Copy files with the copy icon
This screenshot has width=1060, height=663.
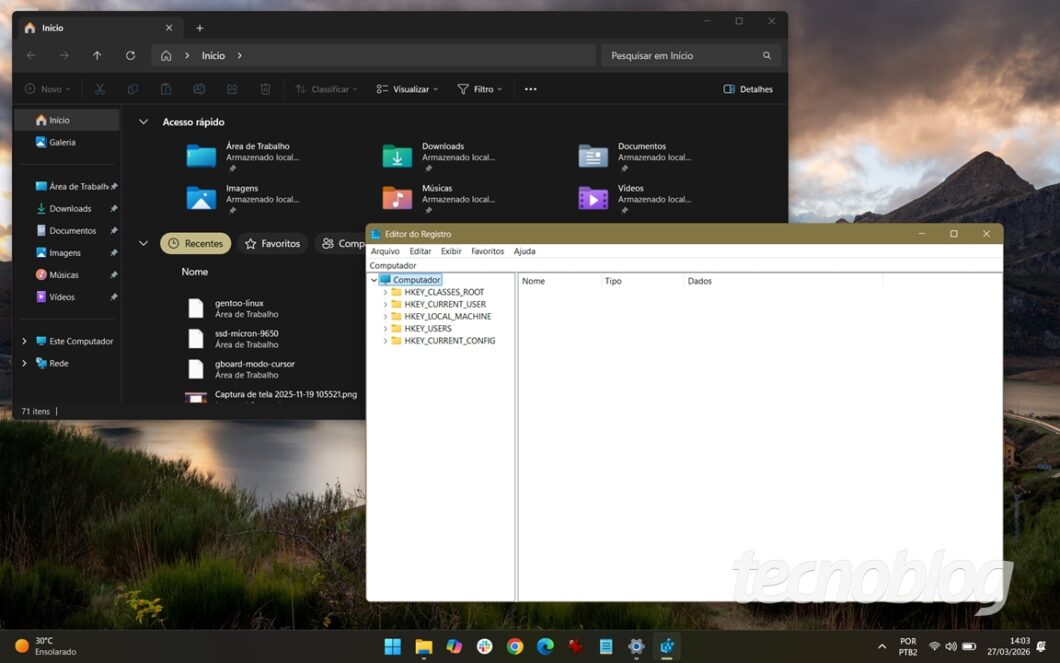click(x=132, y=89)
